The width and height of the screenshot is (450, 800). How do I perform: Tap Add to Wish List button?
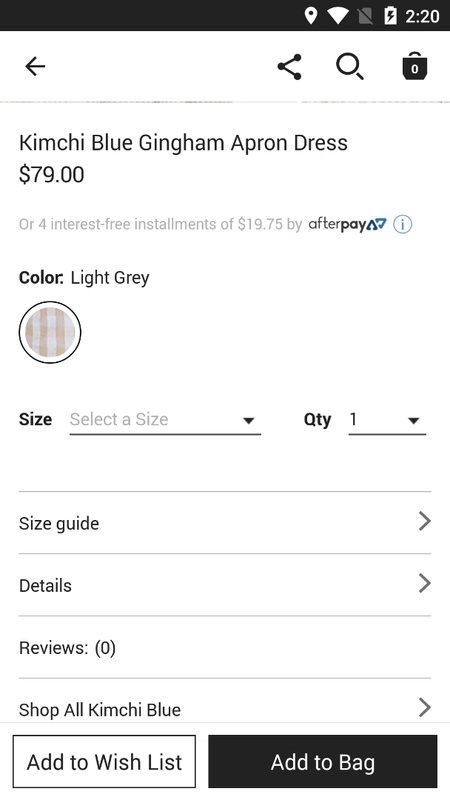pyautogui.click(x=104, y=762)
